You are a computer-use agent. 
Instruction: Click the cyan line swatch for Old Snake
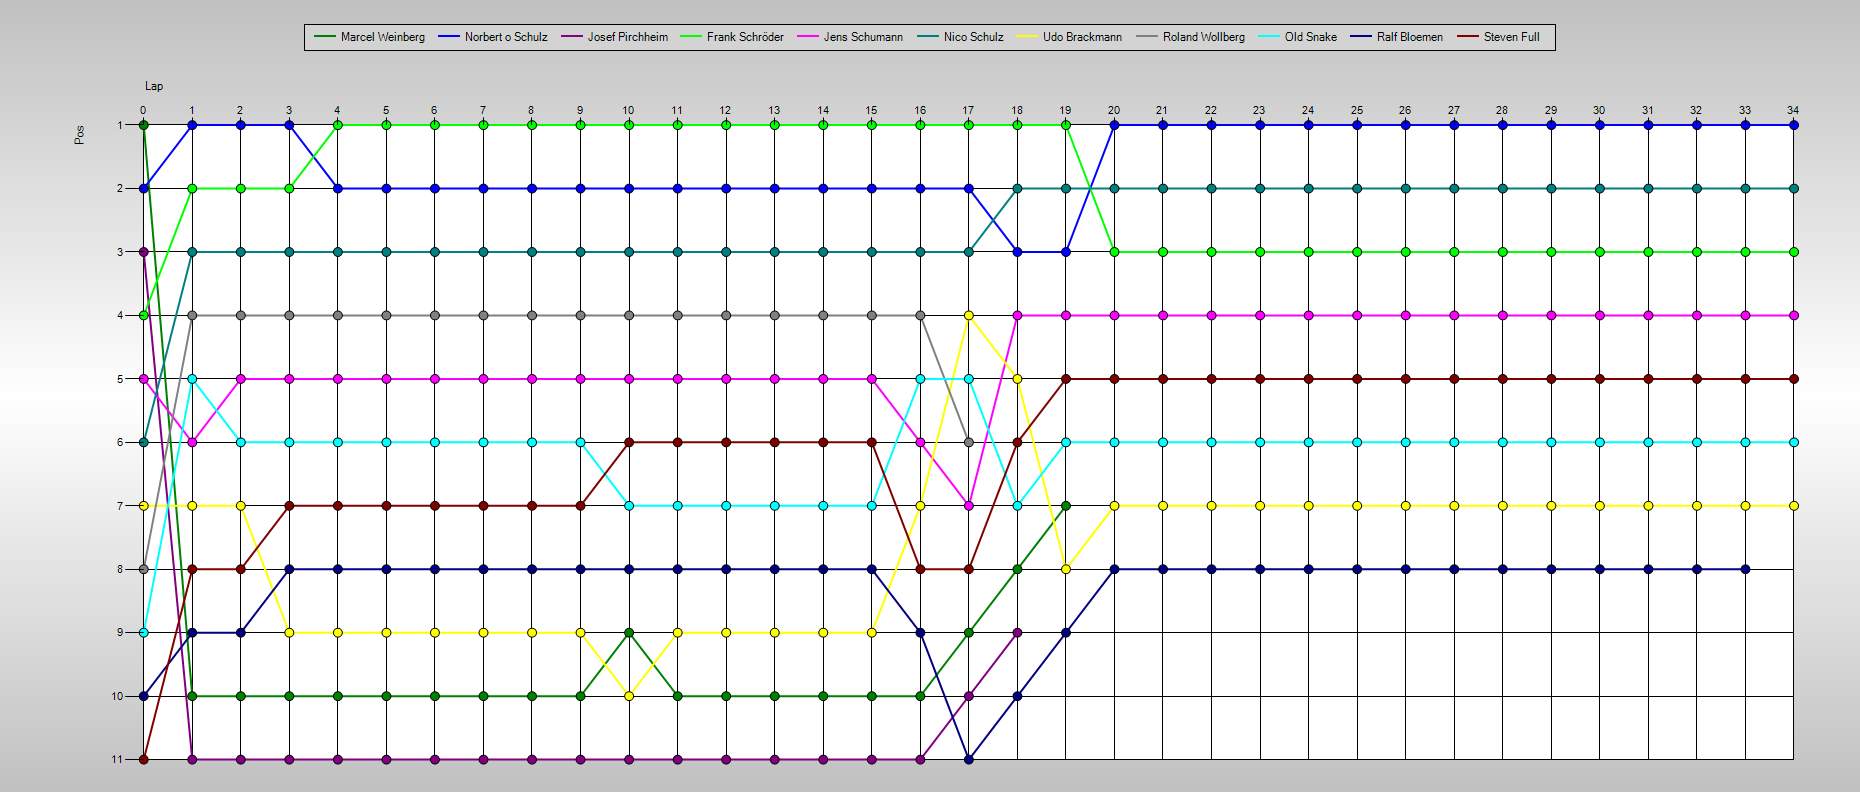point(1269,37)
